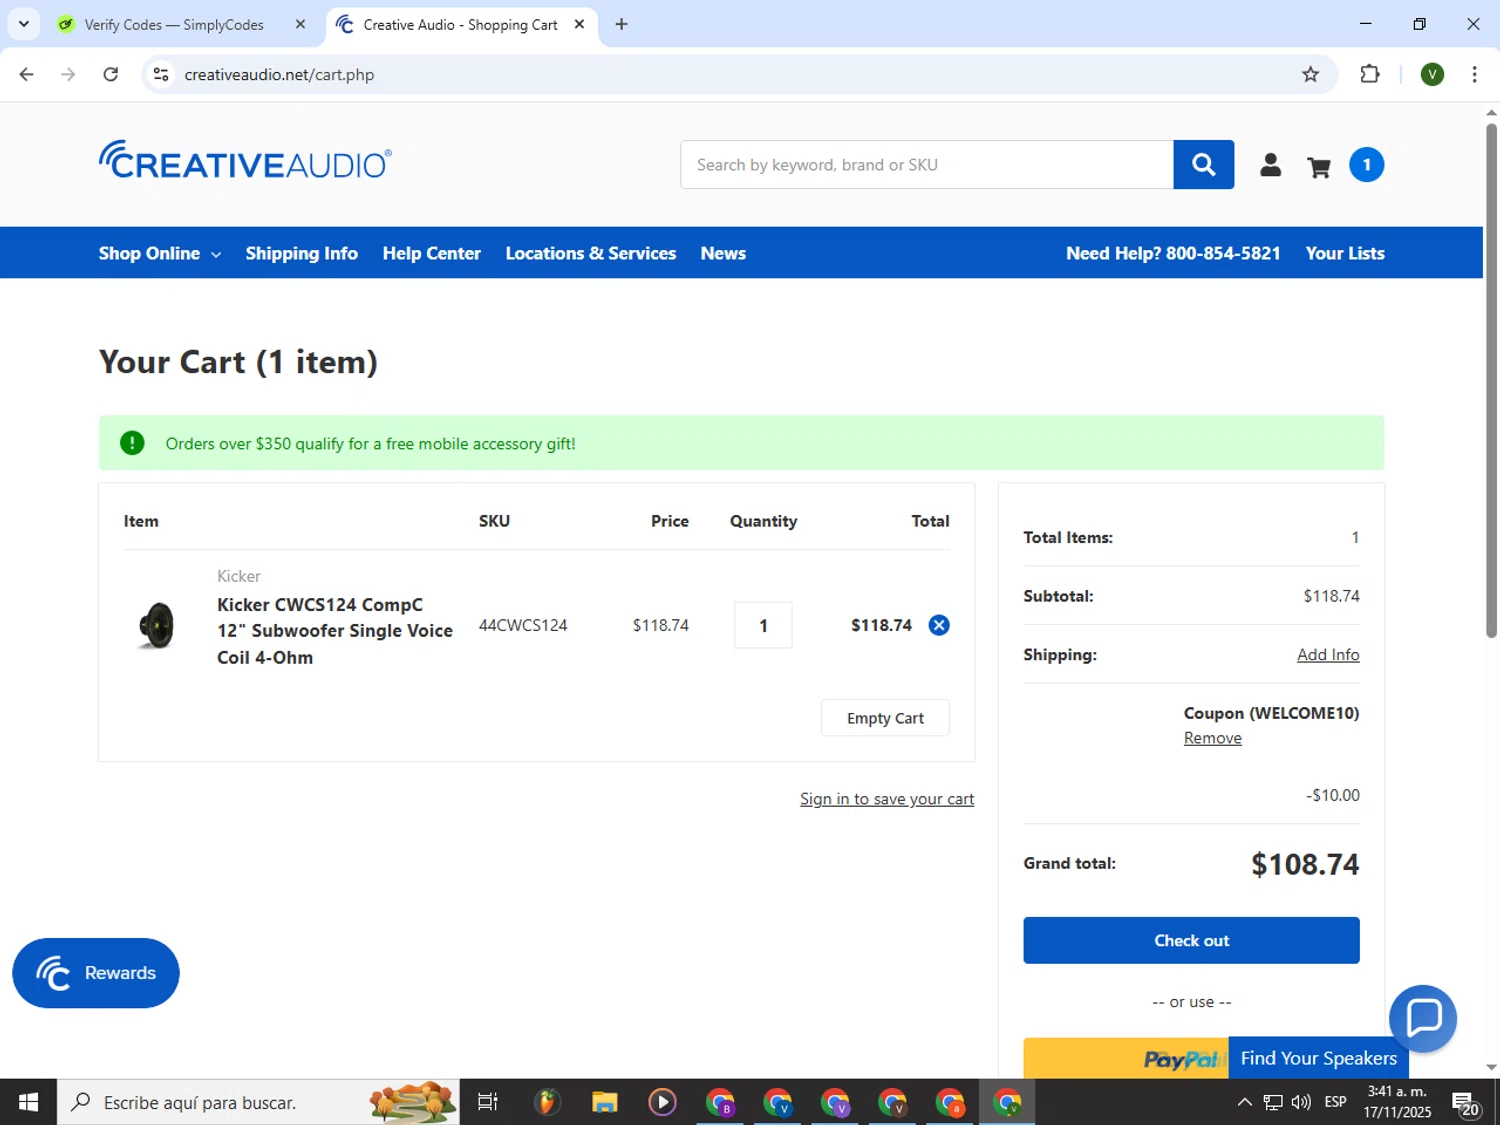Close the Verify Codes SimplyCodes tab
Viewport: 1500px width, 1125px height.
[x=300, y=24]
